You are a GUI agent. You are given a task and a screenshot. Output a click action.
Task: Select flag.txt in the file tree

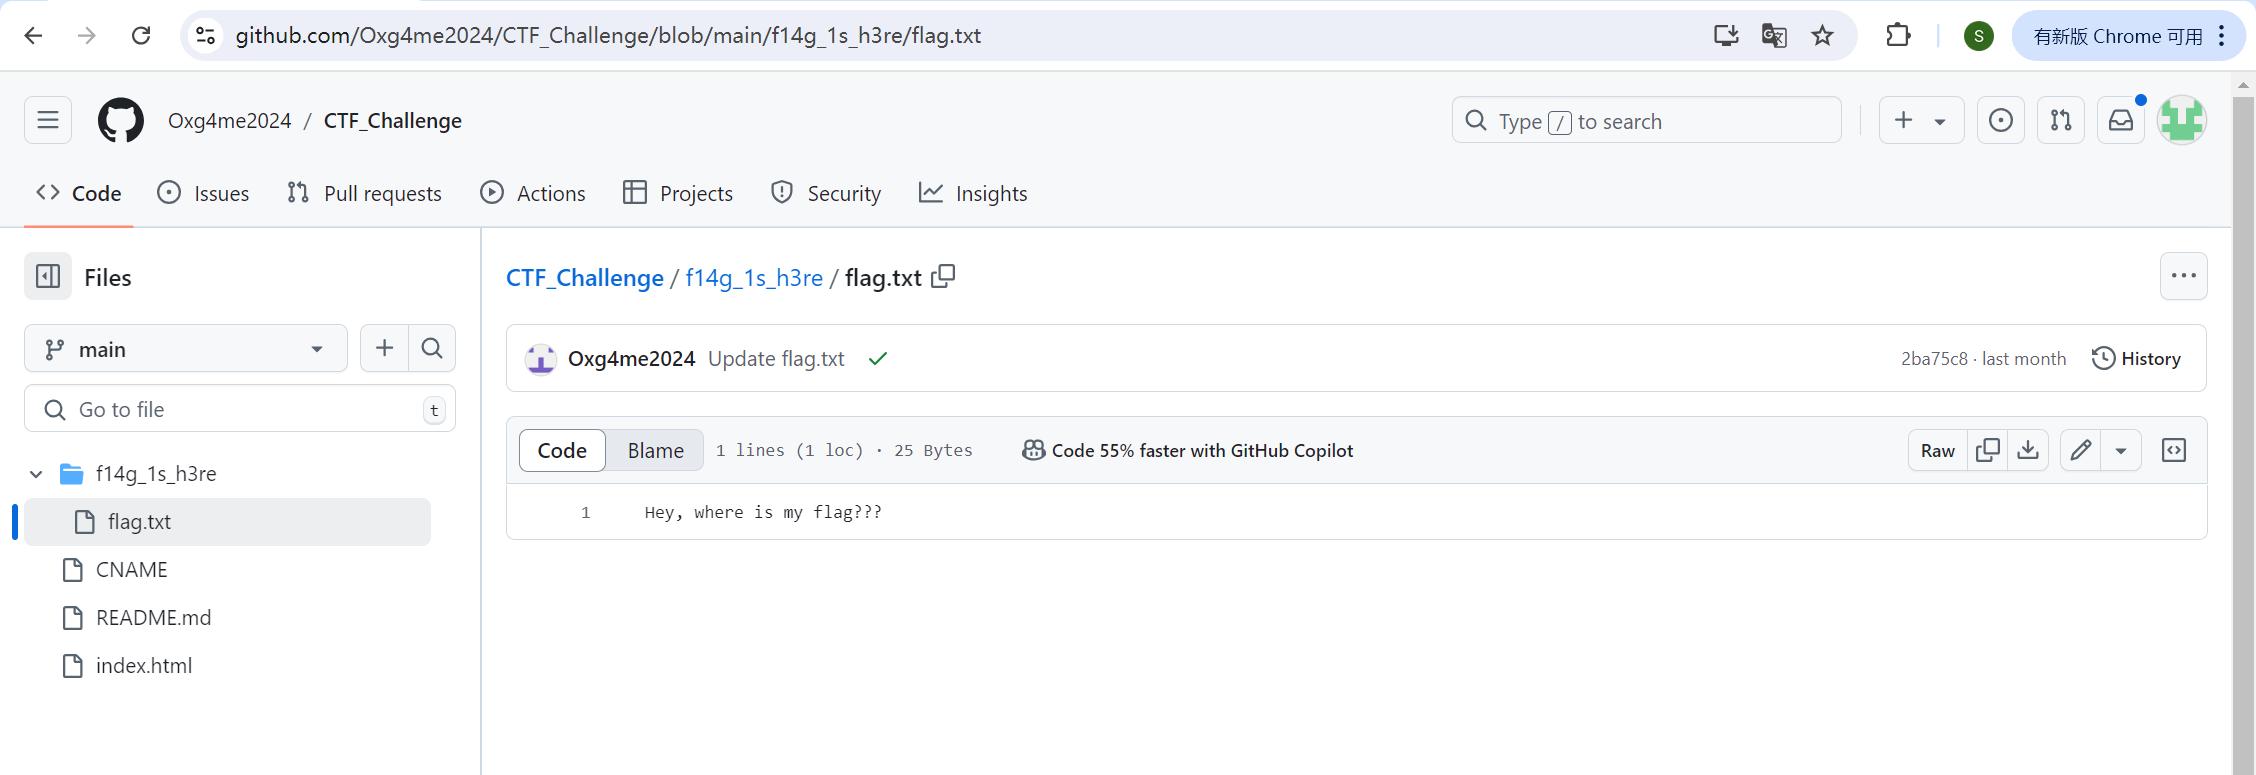pos(228,522)
